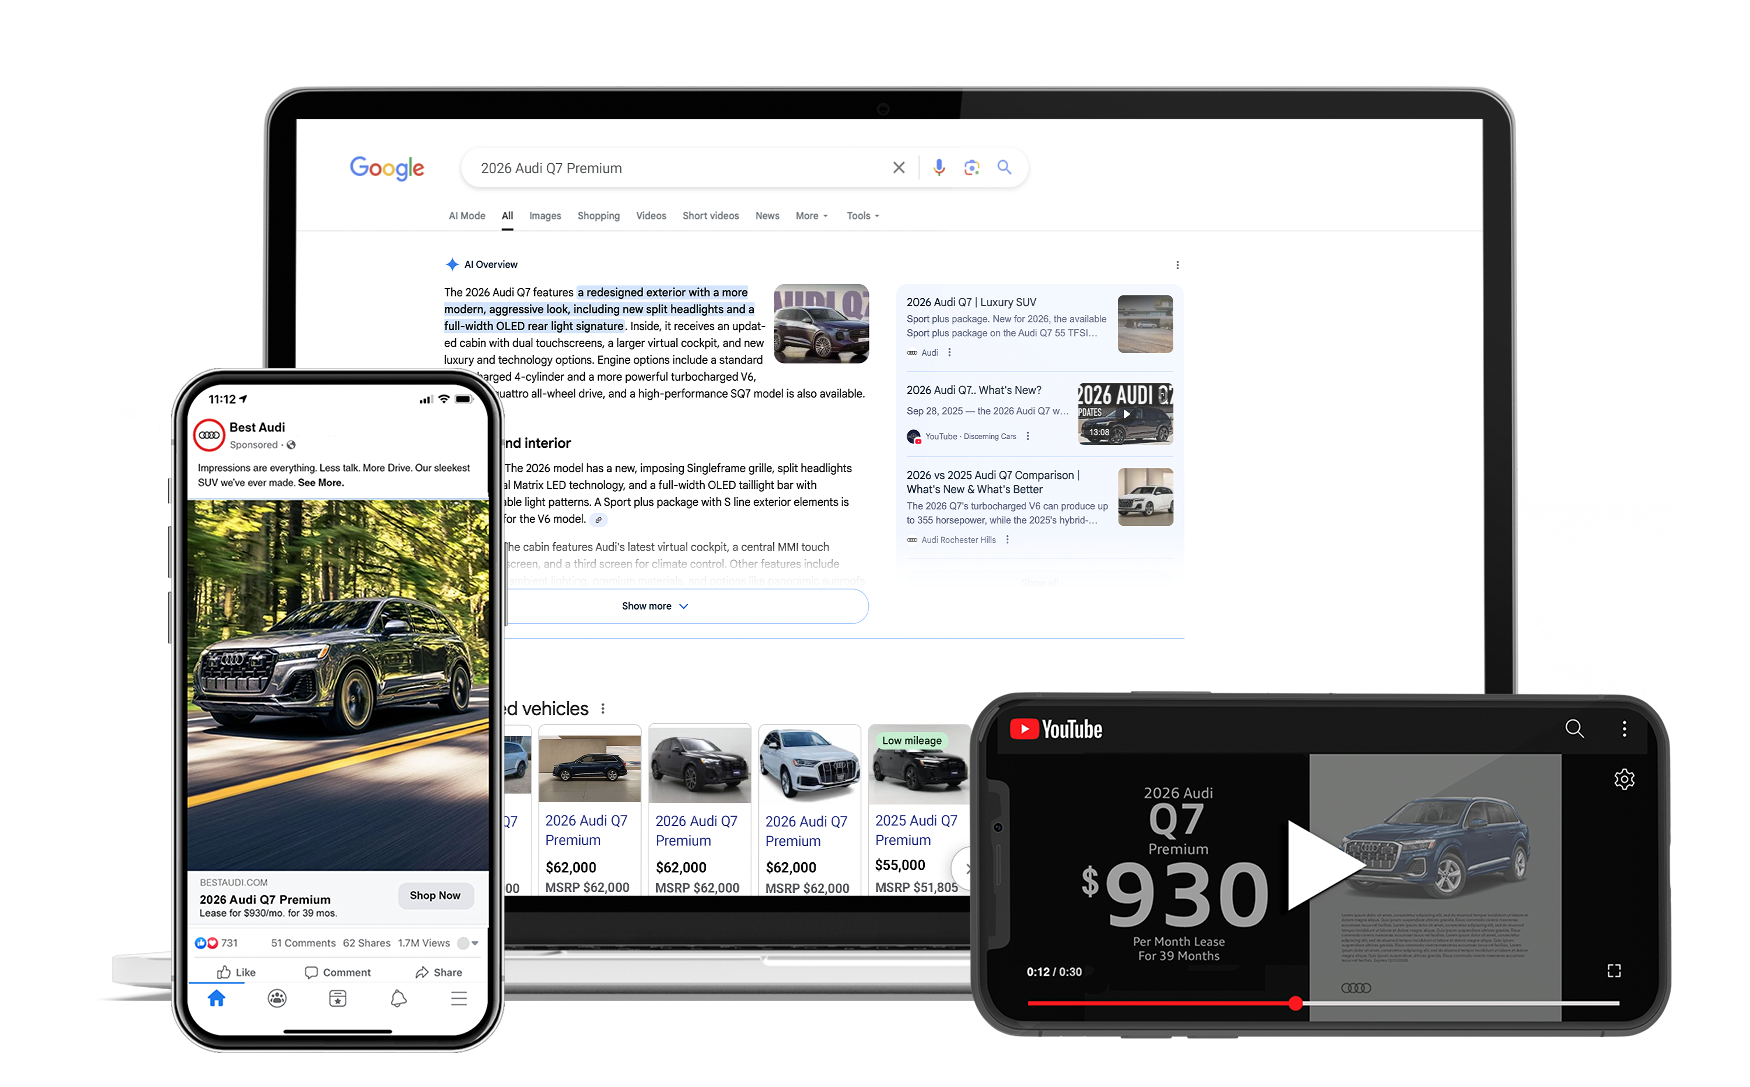The height and width of the screenshot is (1087, 1750).
Task: Play the Audi Q7 YouTube video
Action: pos(1322,865)
